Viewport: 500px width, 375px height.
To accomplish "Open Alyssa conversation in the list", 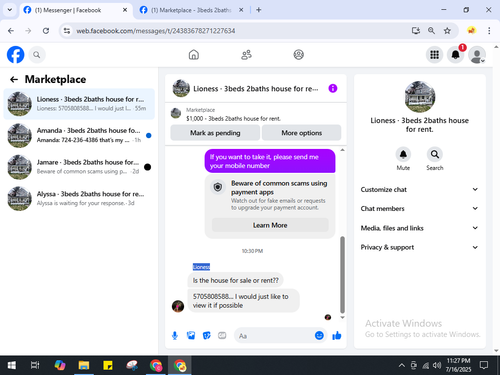I will pyautogui.click(x=79, y=199).
